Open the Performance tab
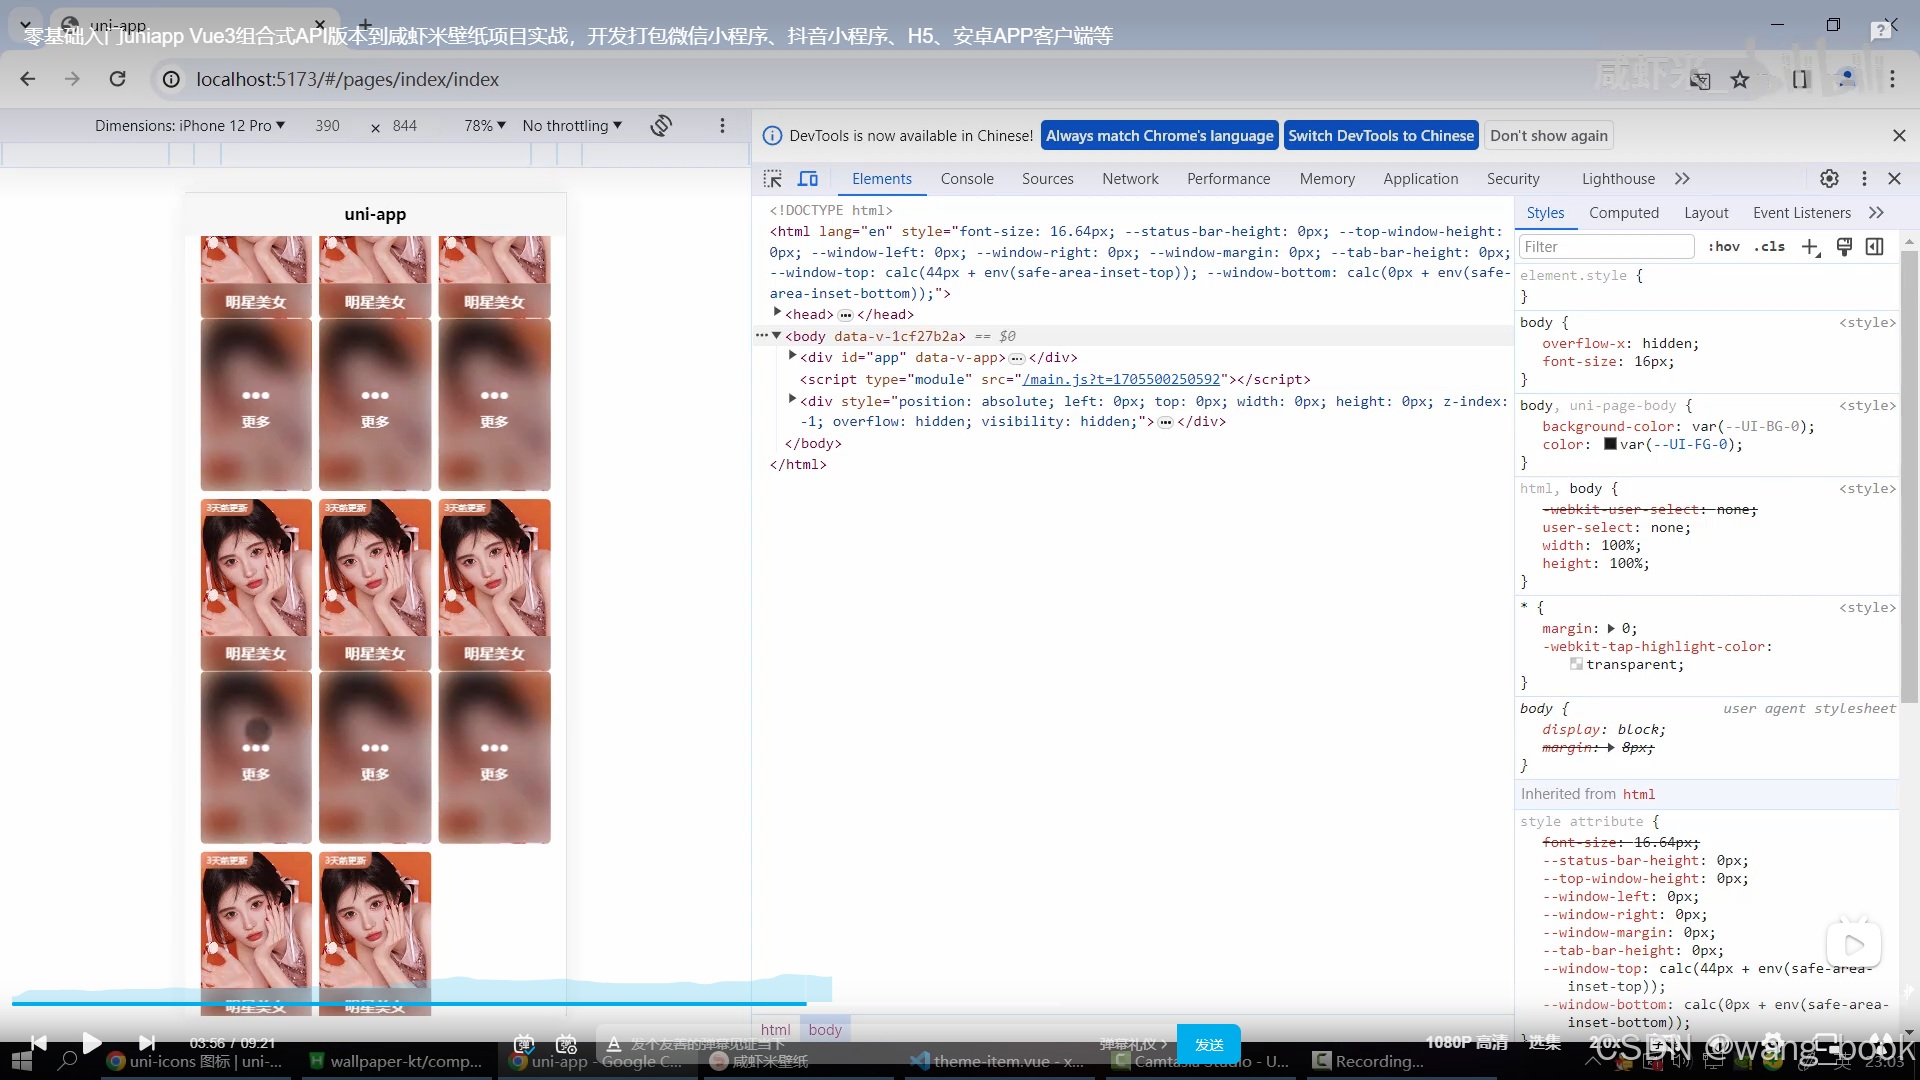 click(x=1228, y=178)
